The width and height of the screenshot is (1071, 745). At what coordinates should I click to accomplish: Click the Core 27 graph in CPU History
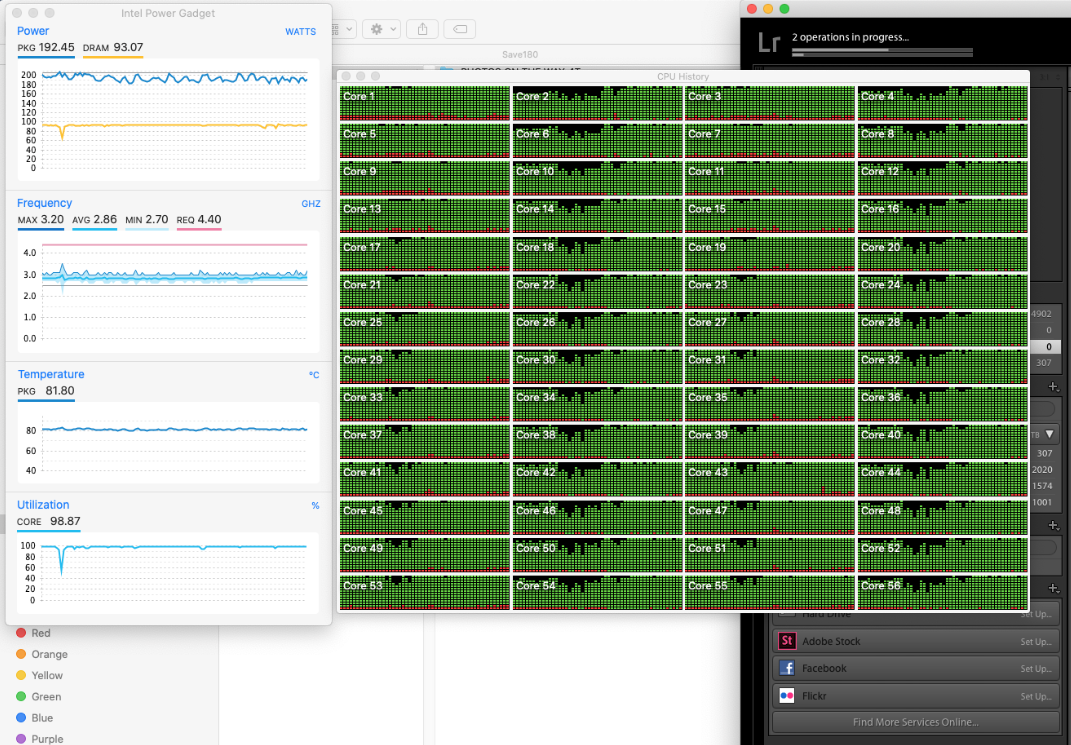[x=770, y=329]
